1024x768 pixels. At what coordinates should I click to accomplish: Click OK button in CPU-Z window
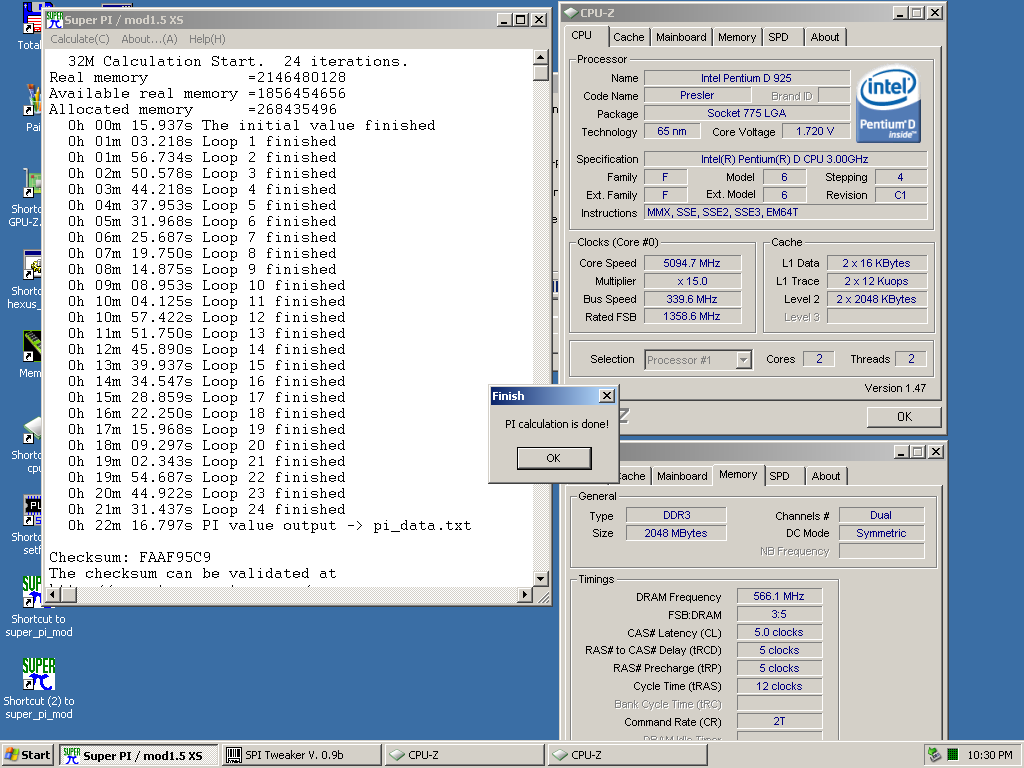pyautogui.click(x=904, y=417)
